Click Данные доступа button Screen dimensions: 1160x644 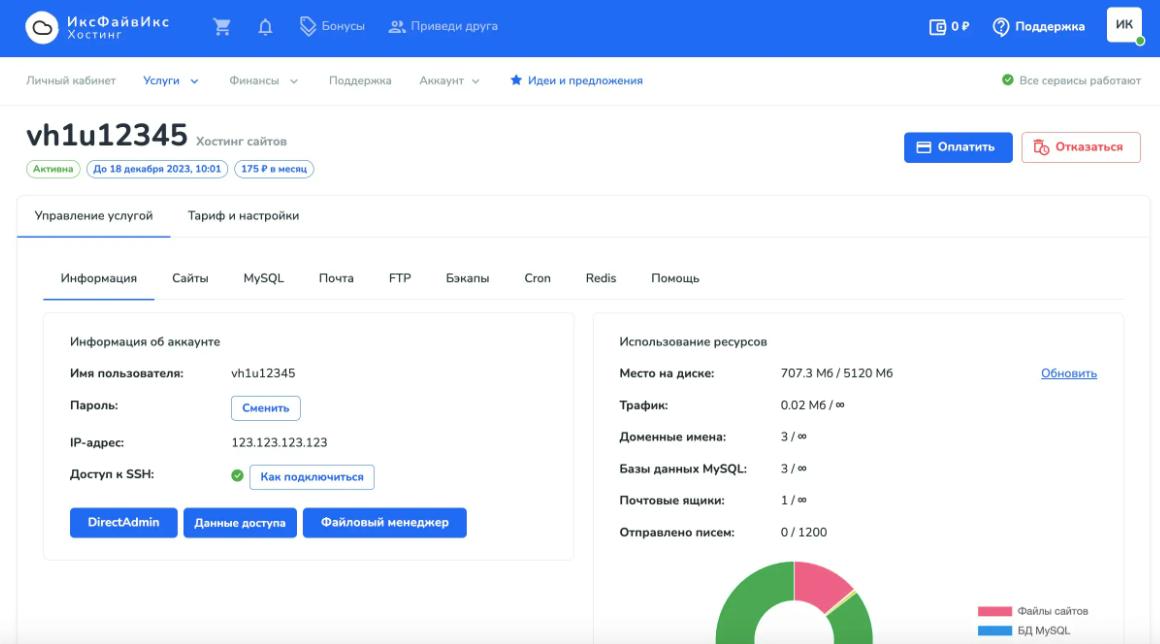point(240,523)
